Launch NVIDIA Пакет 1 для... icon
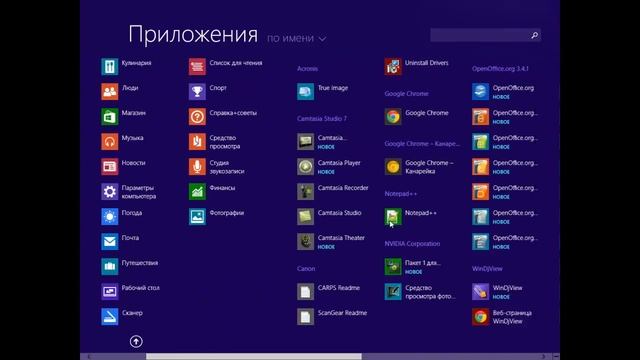Image resolution: width=640 pixels, height=360 pixels. point(393,267)
